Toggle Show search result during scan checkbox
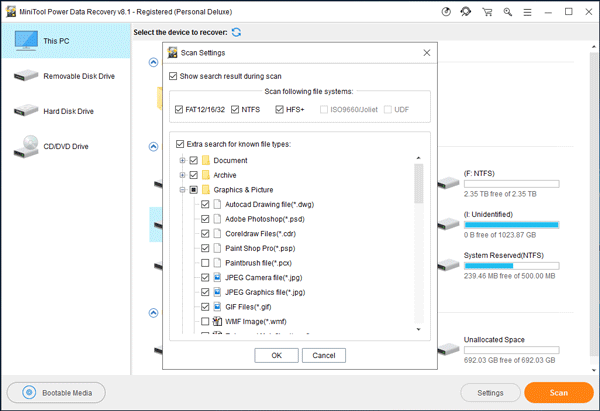This screenshot has width=600, height=411. 173,76
